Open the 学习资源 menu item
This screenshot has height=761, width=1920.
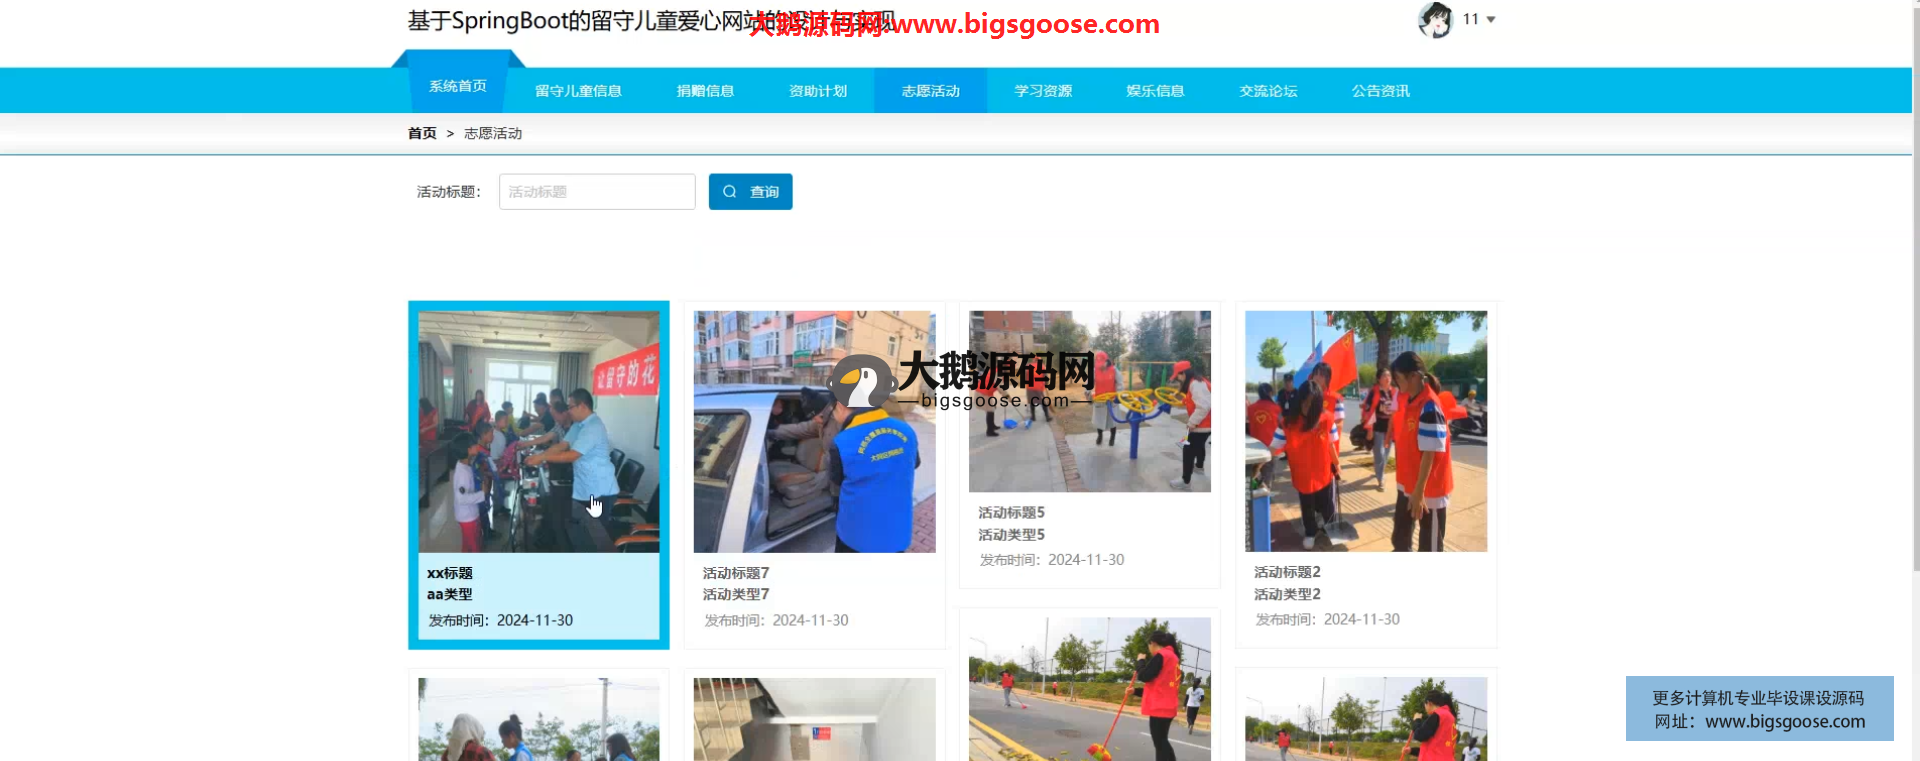point(1043,91)
